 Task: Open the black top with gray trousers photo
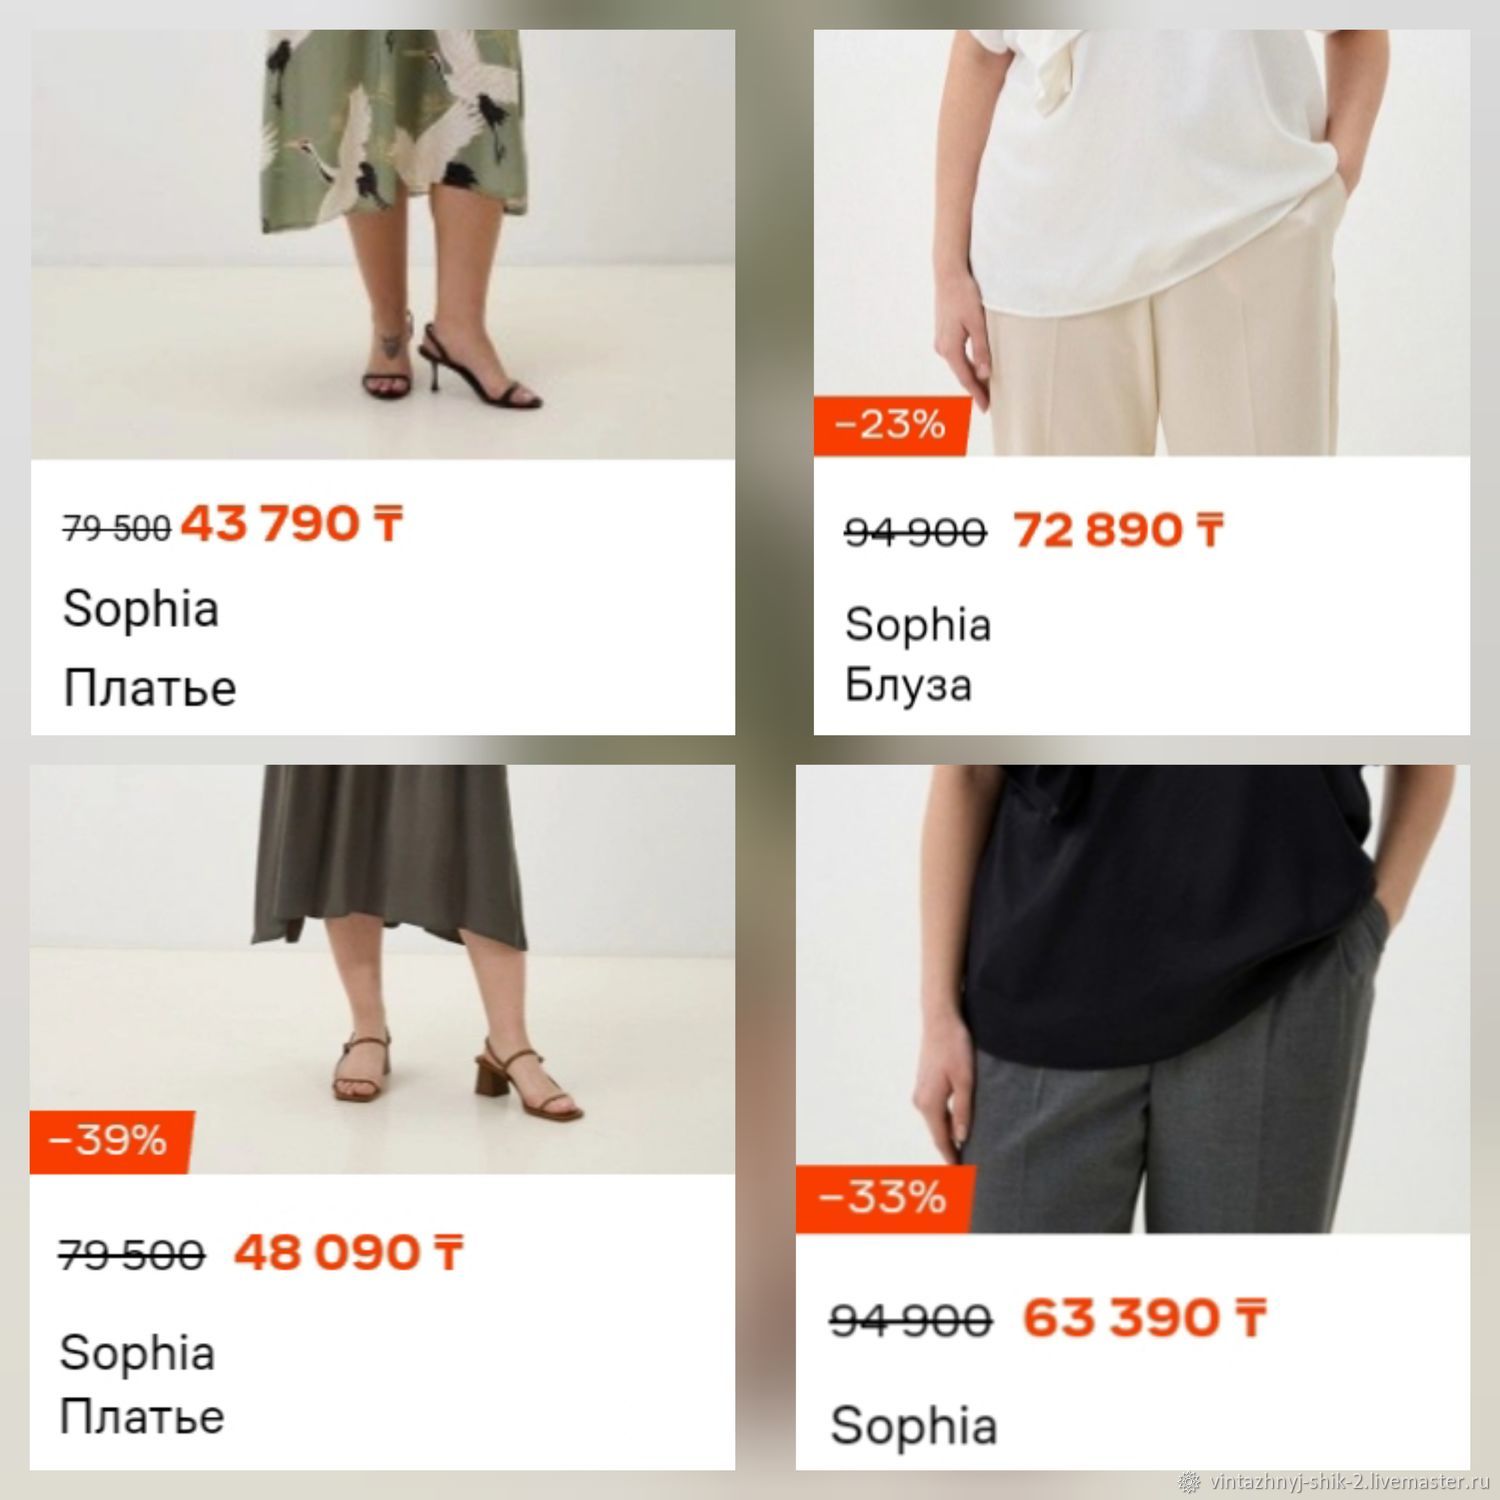pos(1132,999)
